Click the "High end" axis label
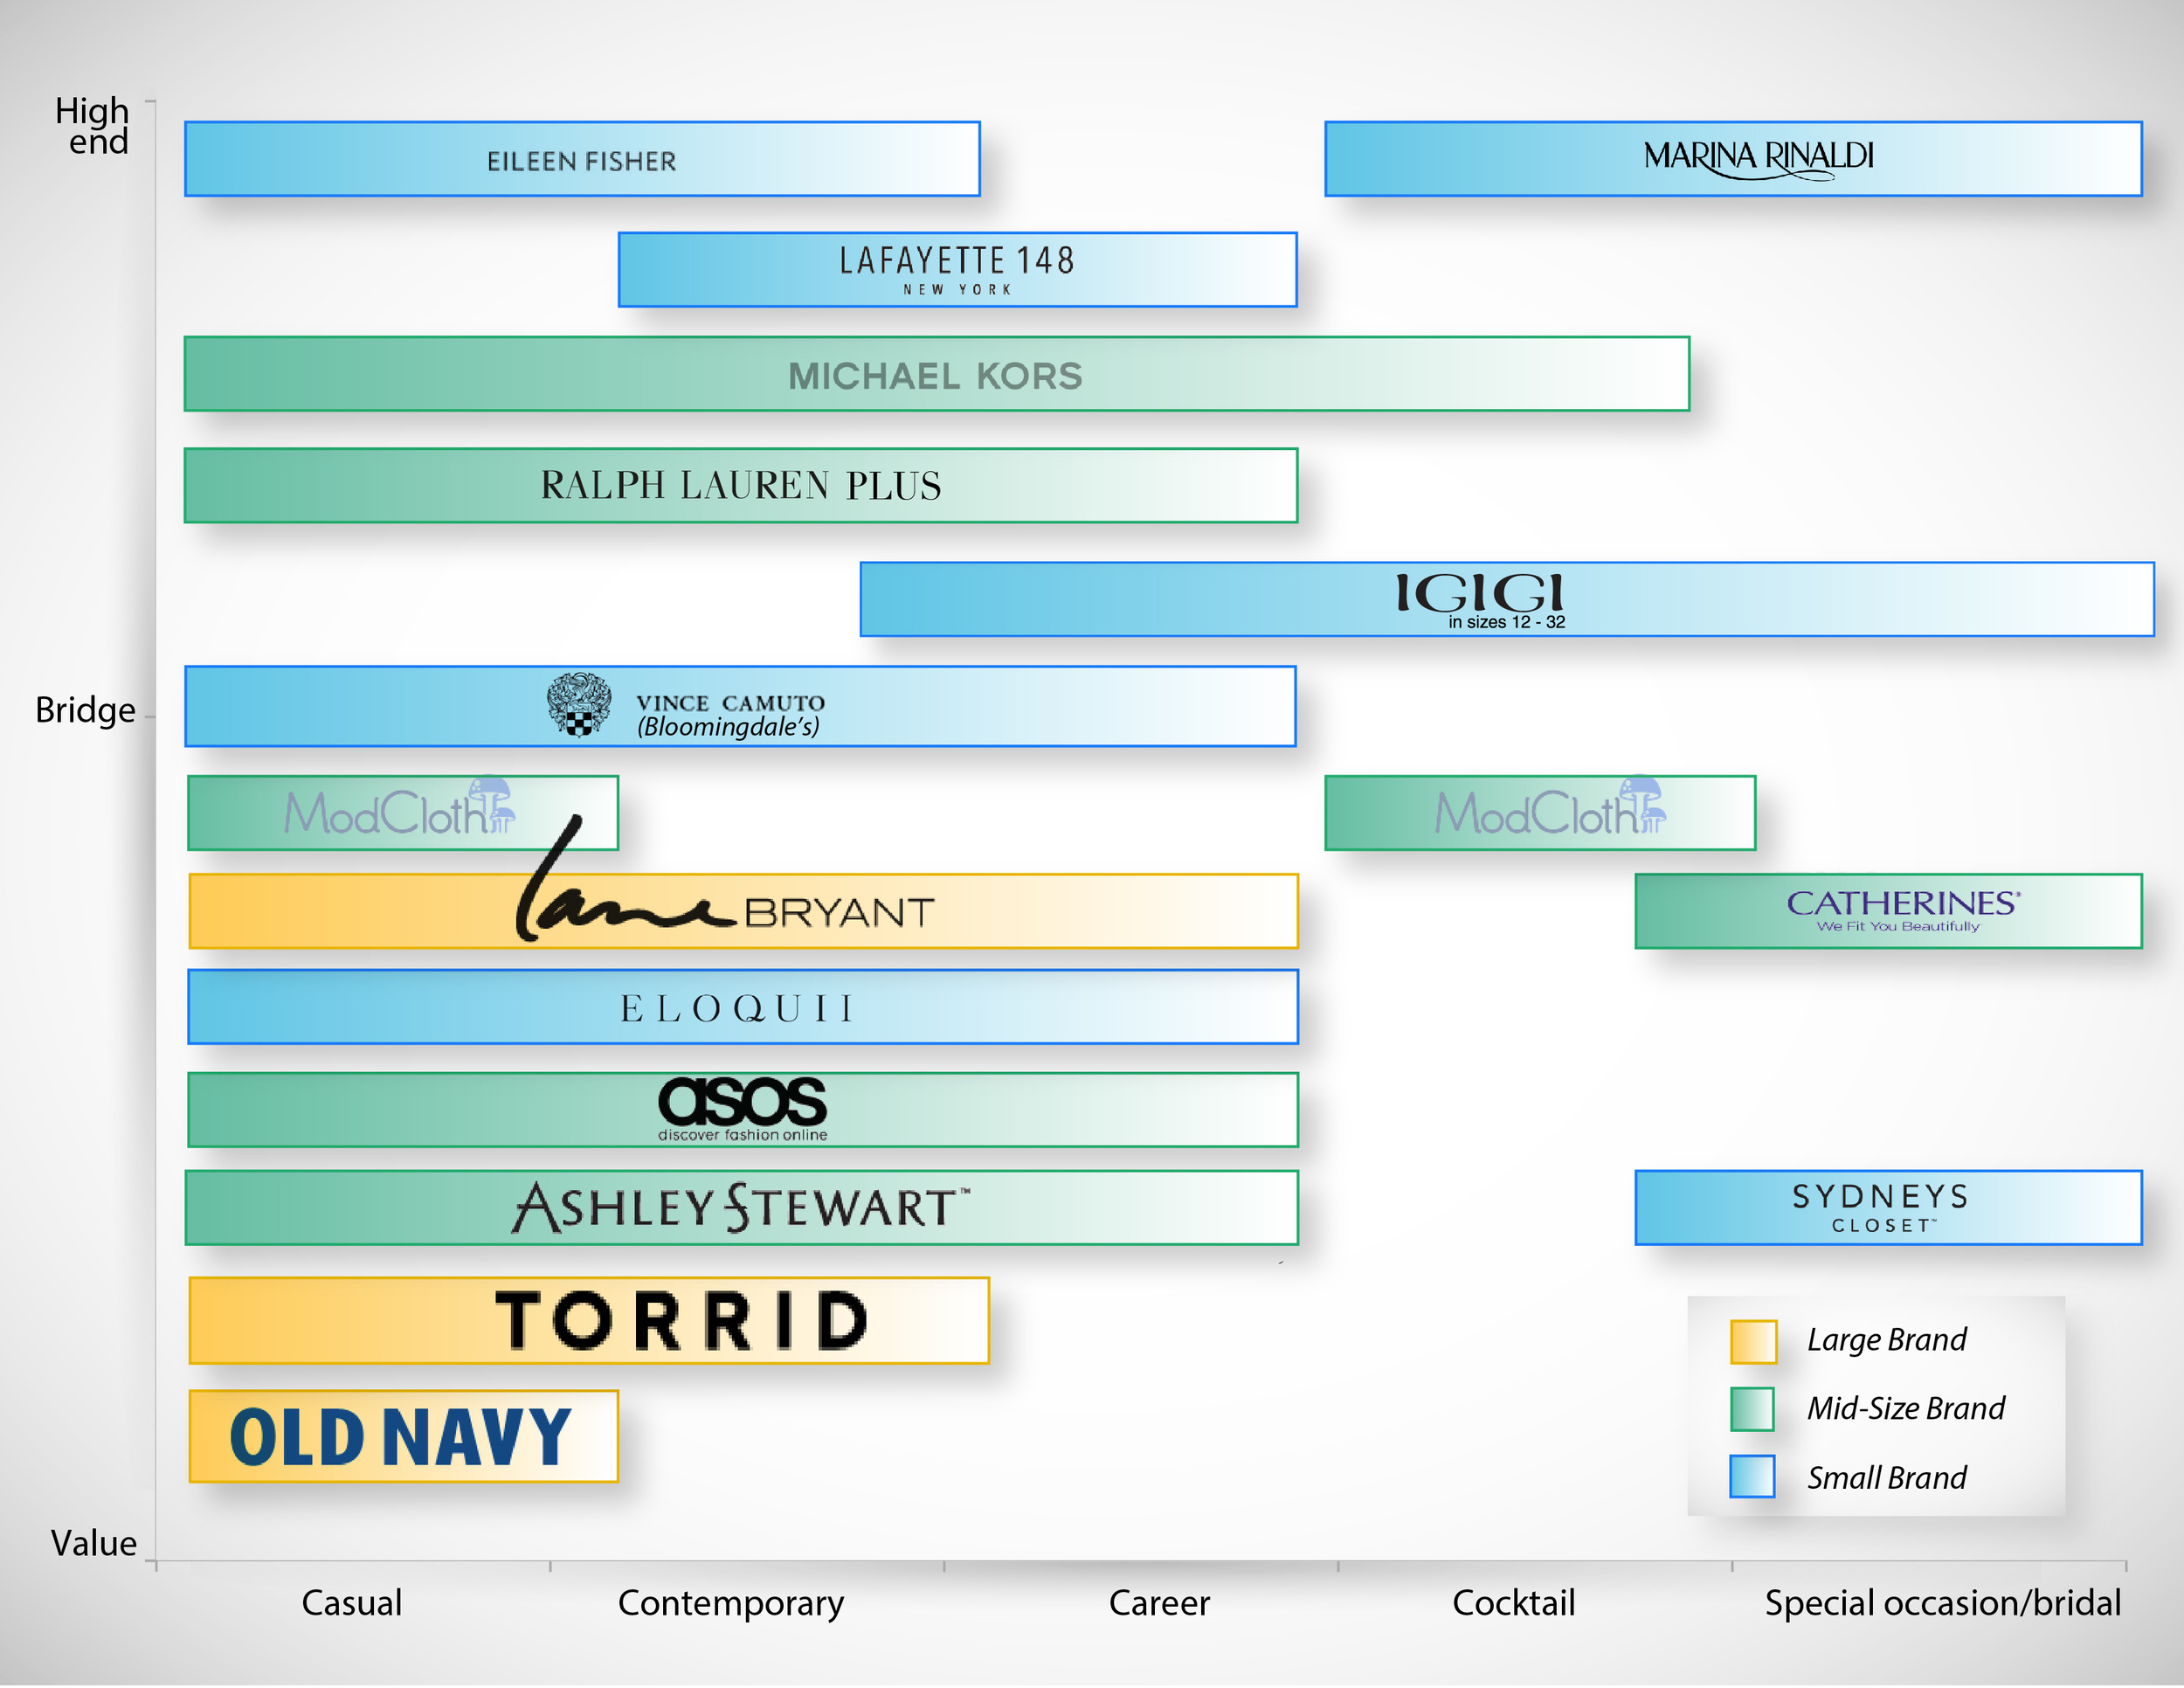The width and height of the screenshot is (2184, 1688). tap(92, 125)
